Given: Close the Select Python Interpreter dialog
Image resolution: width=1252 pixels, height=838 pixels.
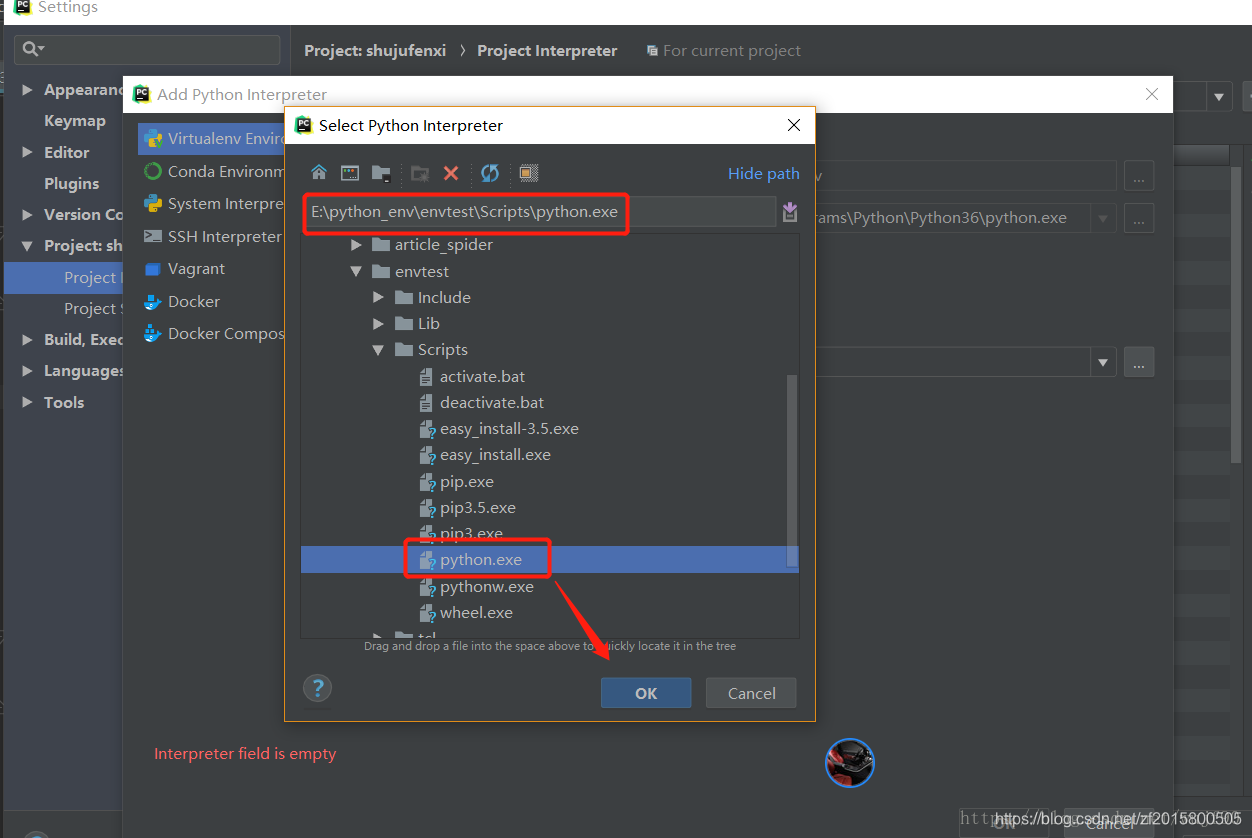Looking at the screenshot, I should tap(794, 125).
